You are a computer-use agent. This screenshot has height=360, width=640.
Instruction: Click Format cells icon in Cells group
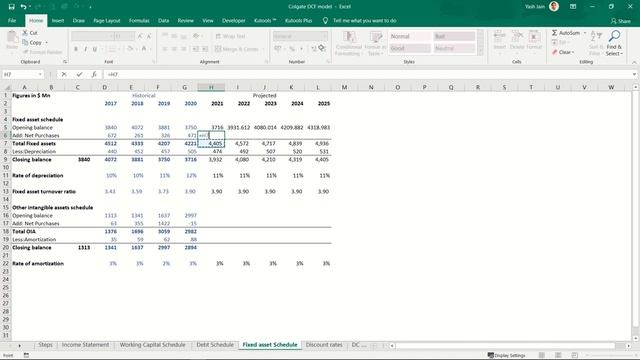534,37
